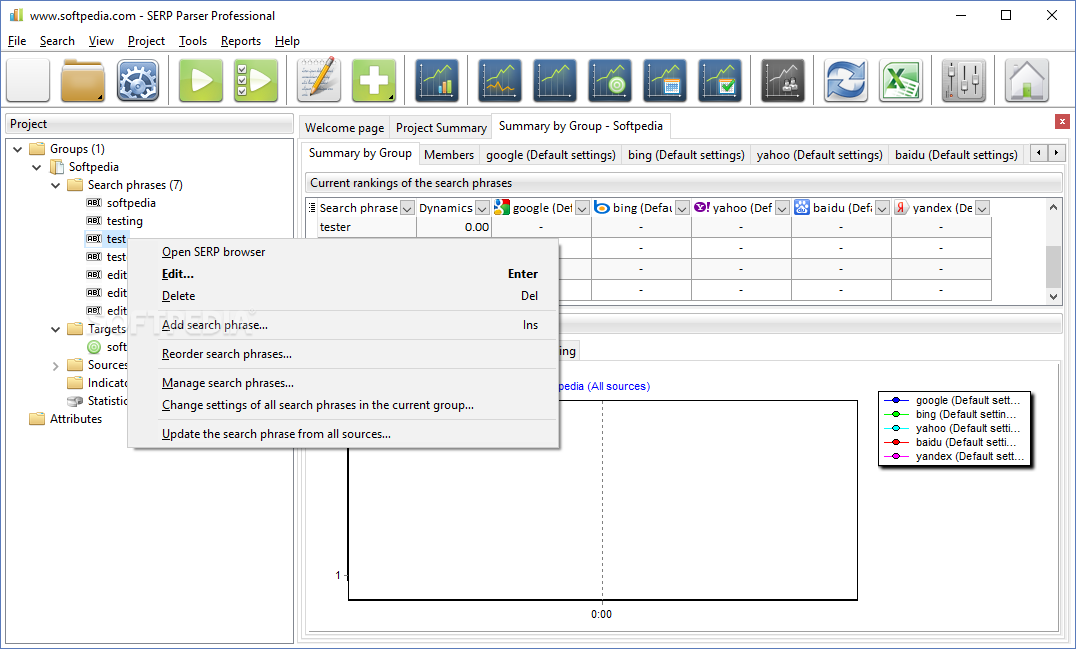
Task: Open the File menu
Action: click(17, 41)
